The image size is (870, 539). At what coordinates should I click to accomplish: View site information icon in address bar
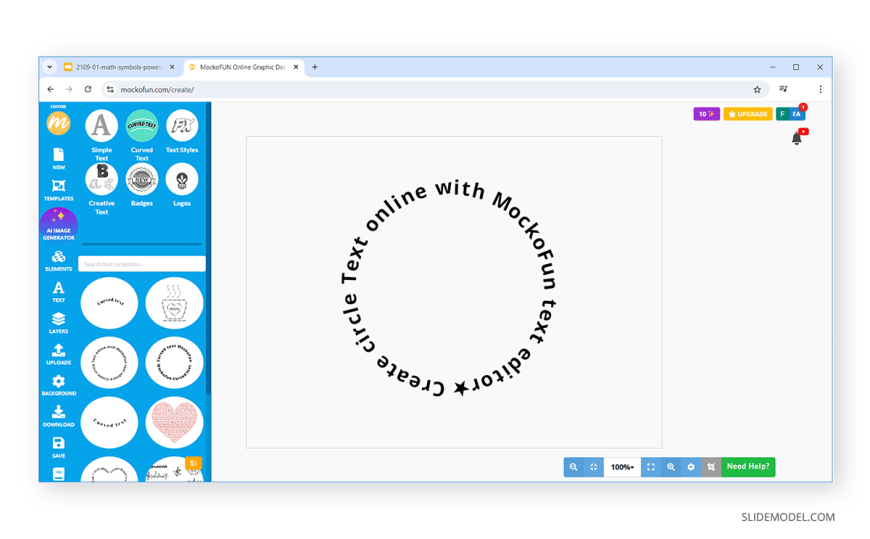110,89
